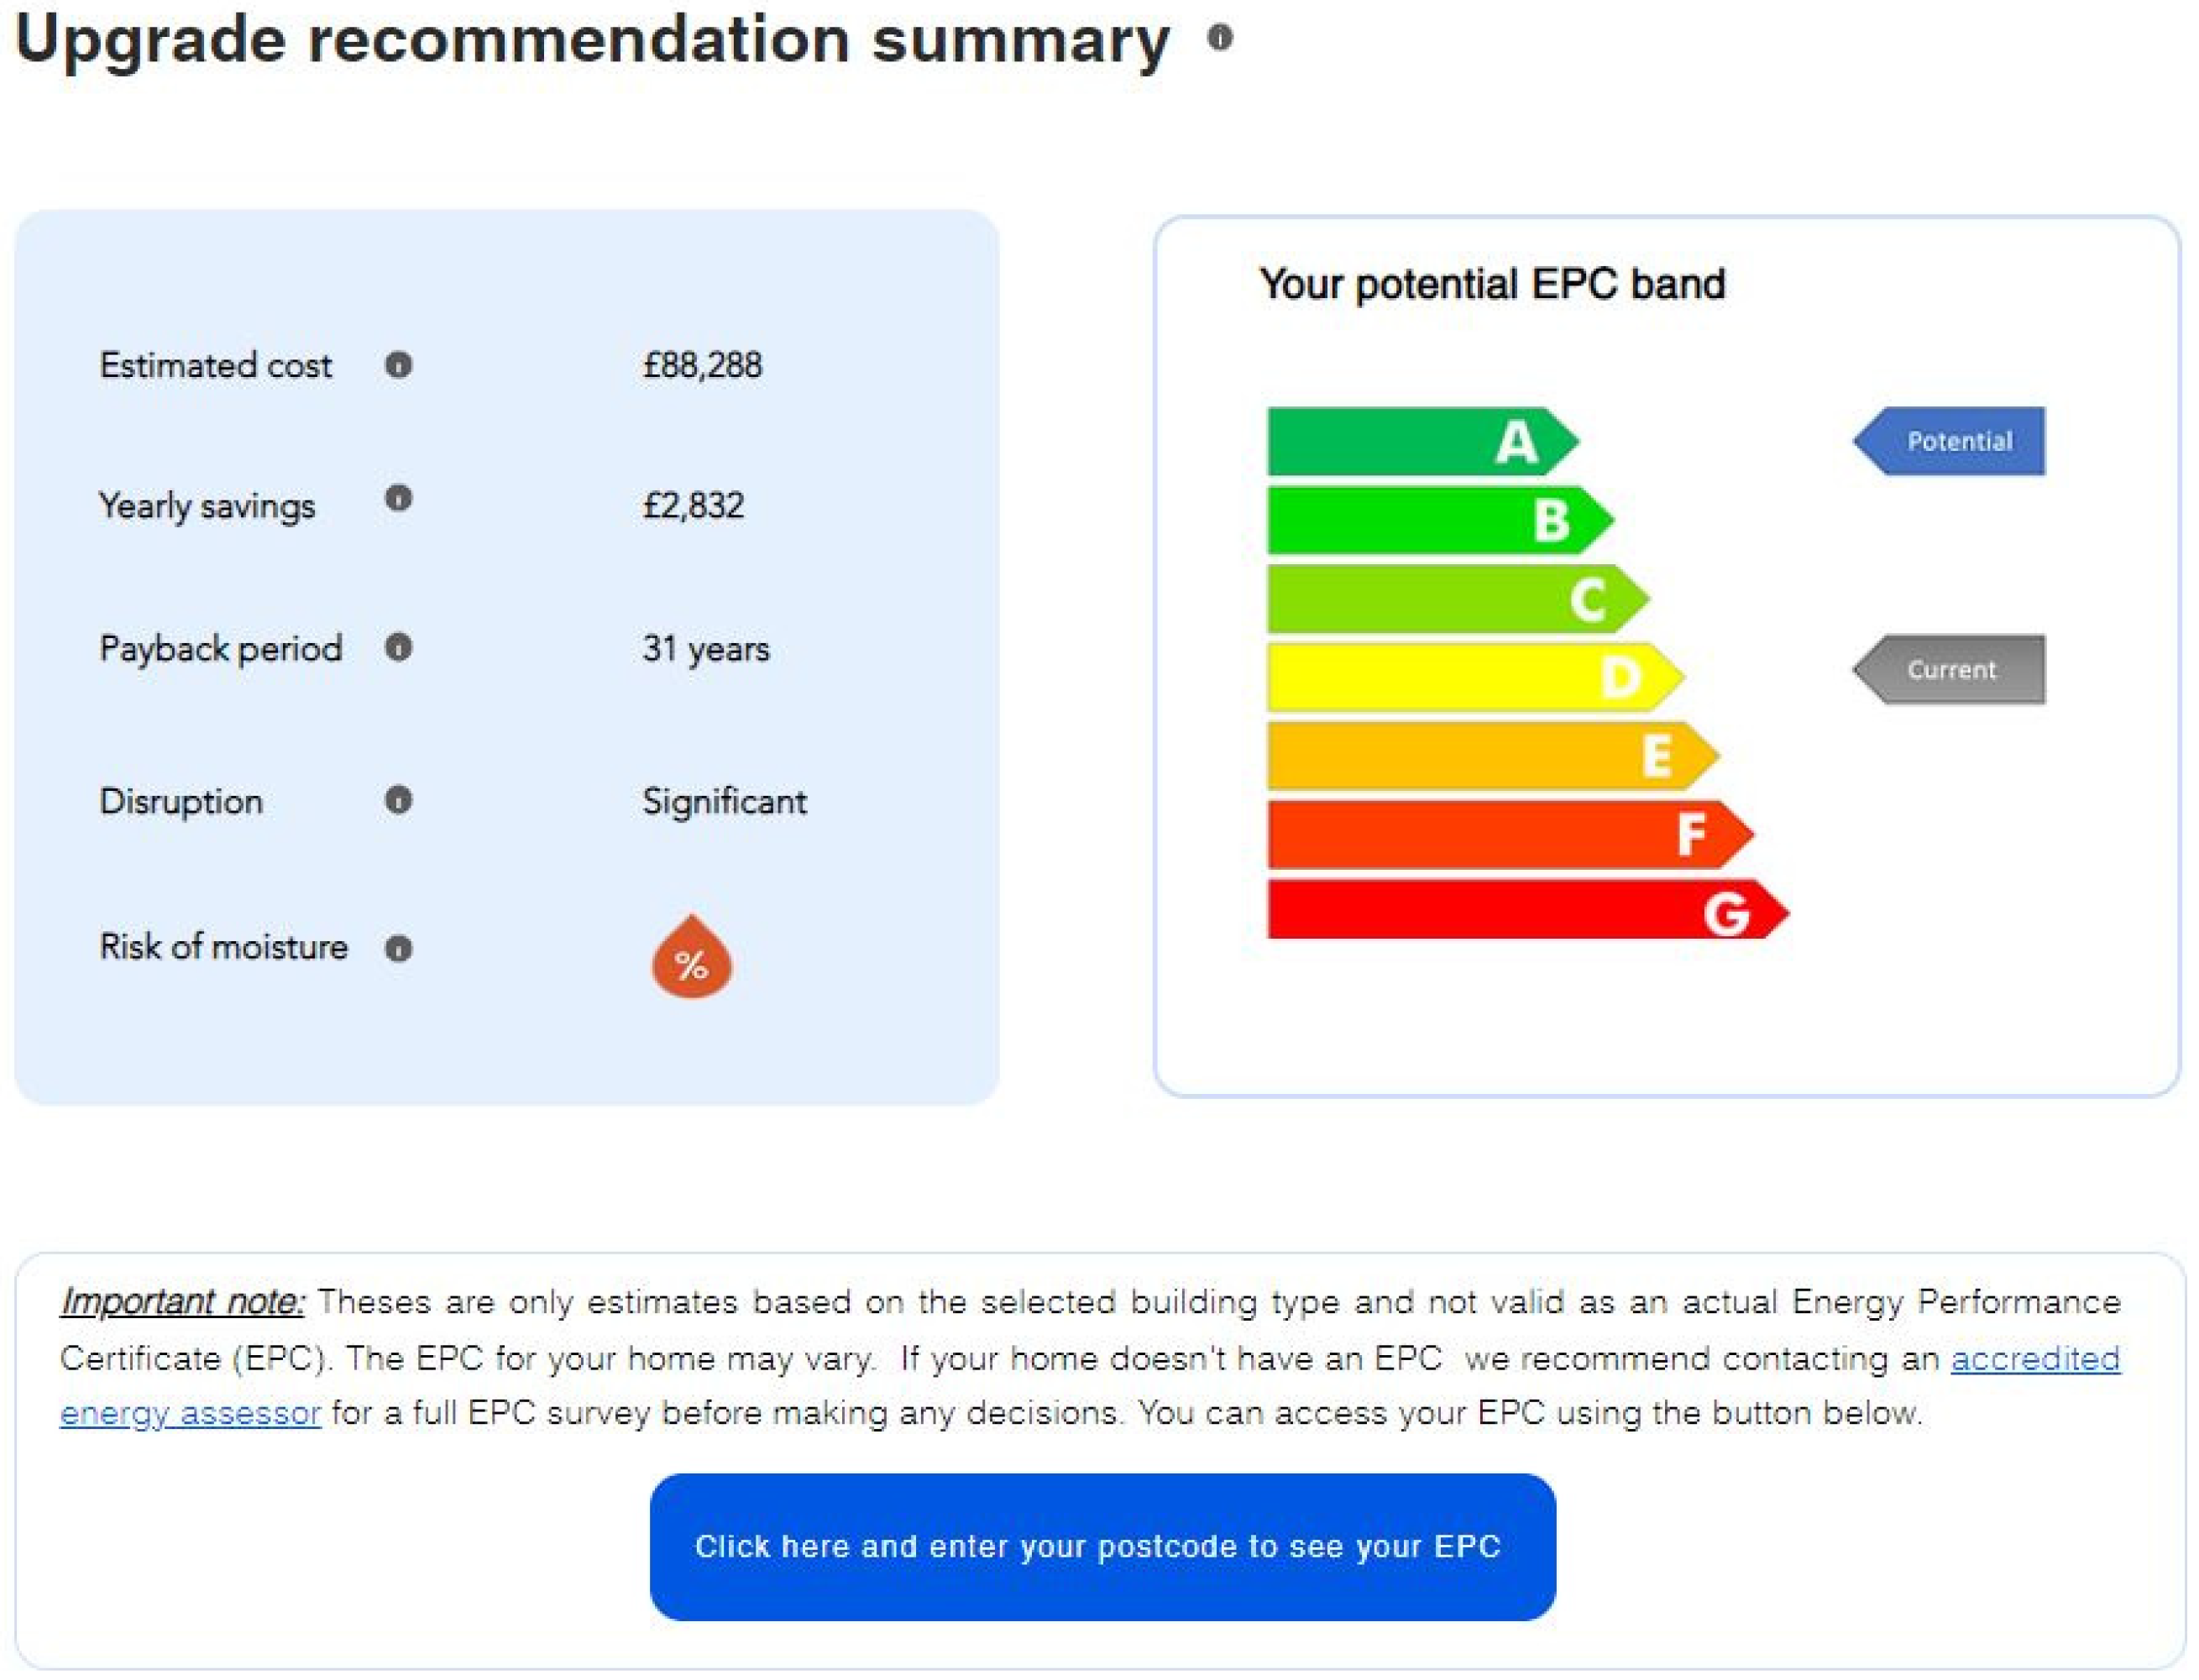The image size is (2199, 1680).
Task: Click the Yearly savings info icon
Action: (x=398, y=498)
